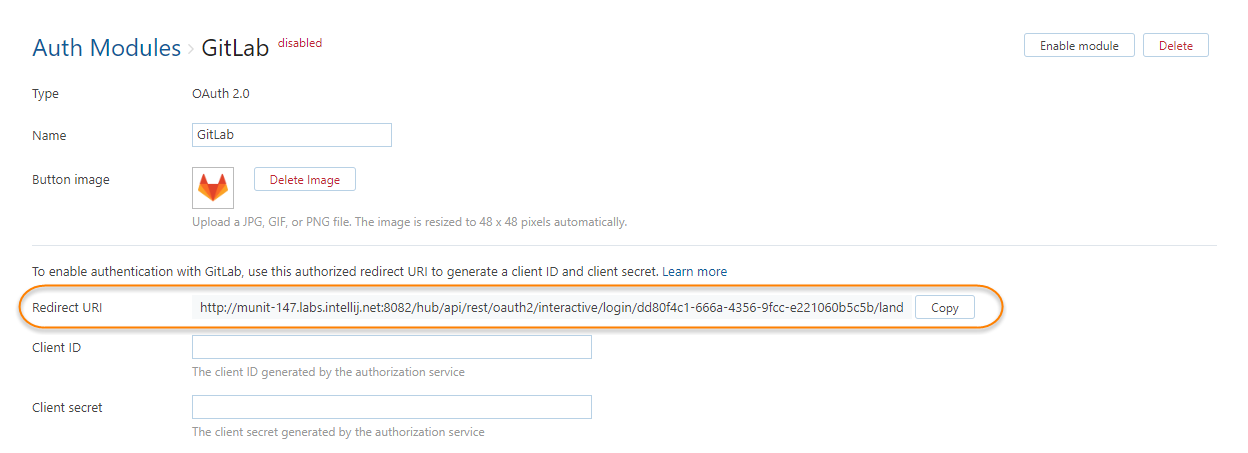Click the Client ID label
Image resolution: width=1248 pixels, height=453 pixels.
pyautogui.click(x=57, y=348)
